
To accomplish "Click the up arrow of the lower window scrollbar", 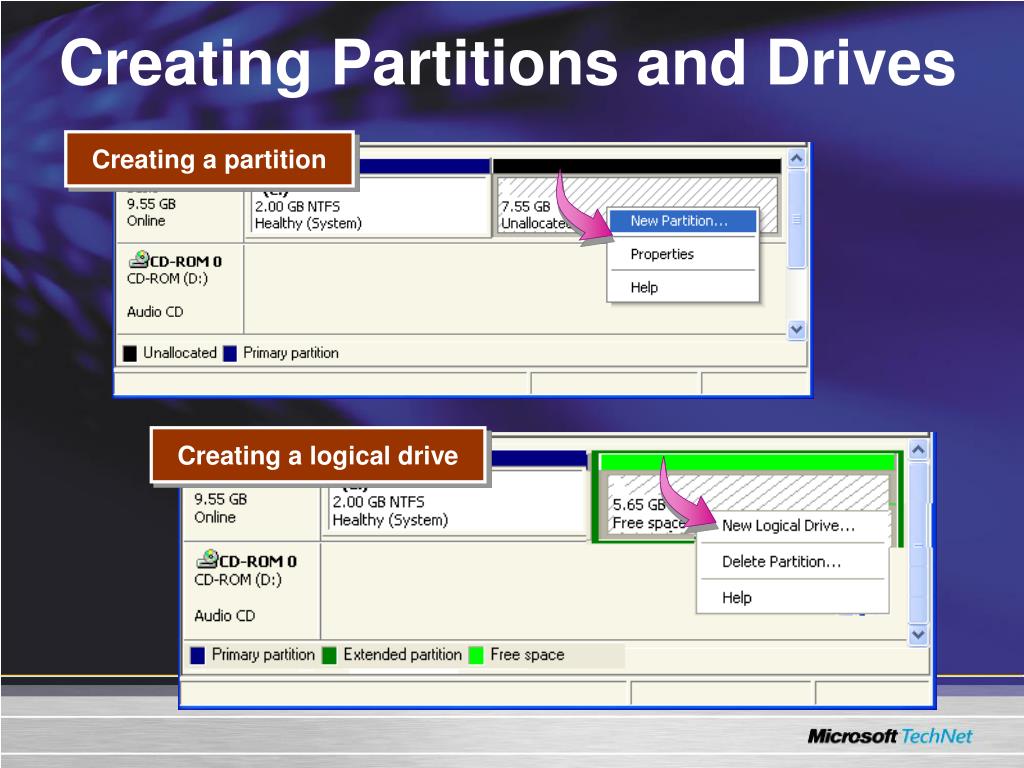I will coord(918,450).
